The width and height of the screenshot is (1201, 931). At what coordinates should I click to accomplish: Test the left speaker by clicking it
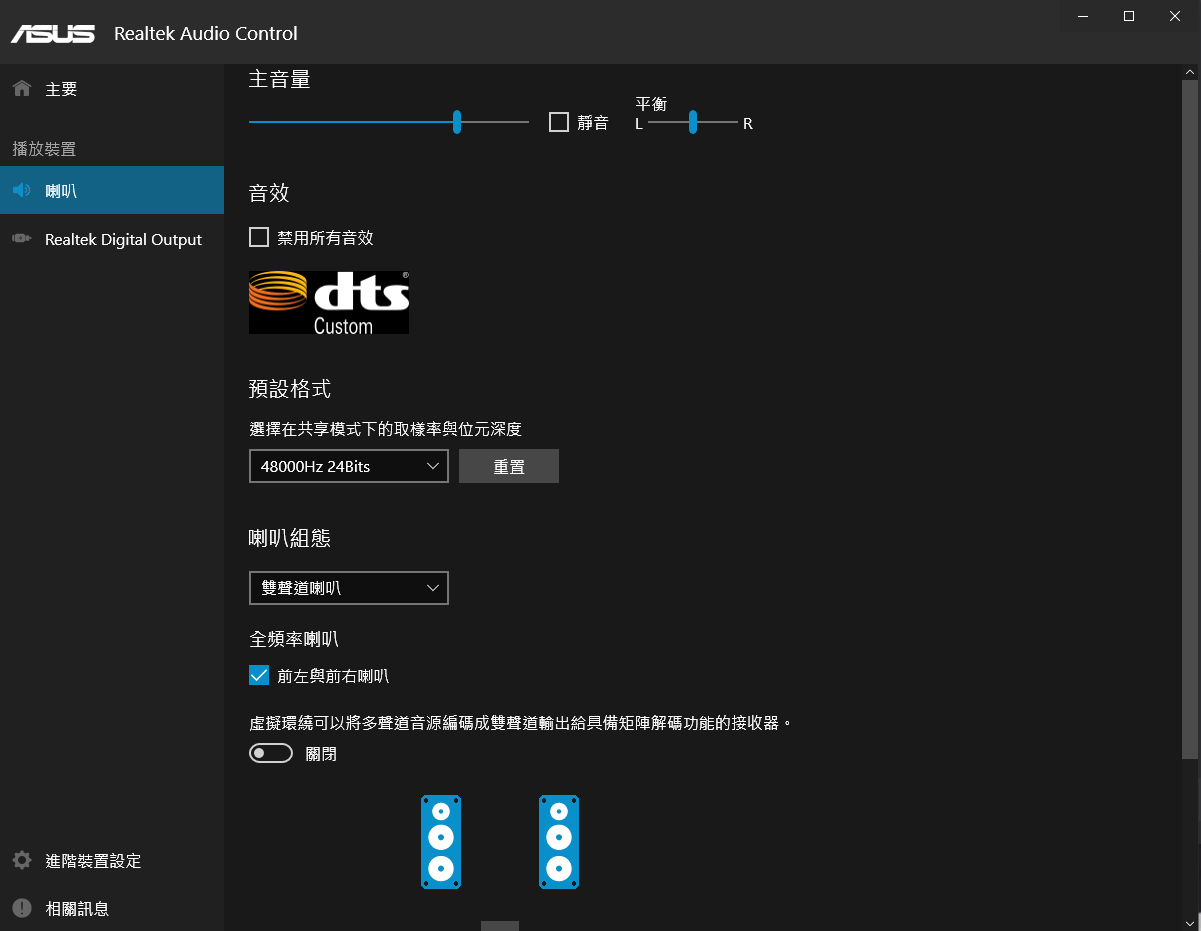(x=440, y=841)
